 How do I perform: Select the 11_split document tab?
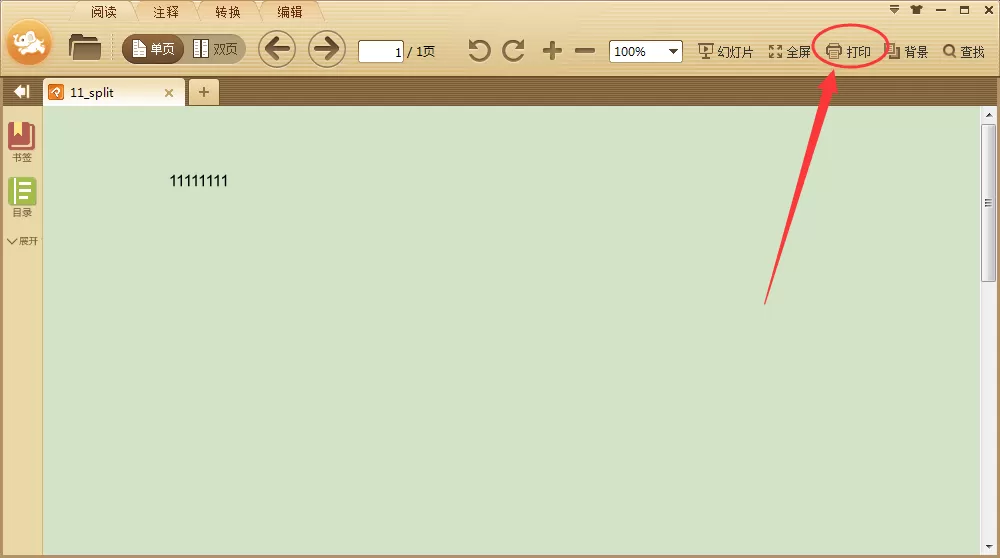point(114,92)
